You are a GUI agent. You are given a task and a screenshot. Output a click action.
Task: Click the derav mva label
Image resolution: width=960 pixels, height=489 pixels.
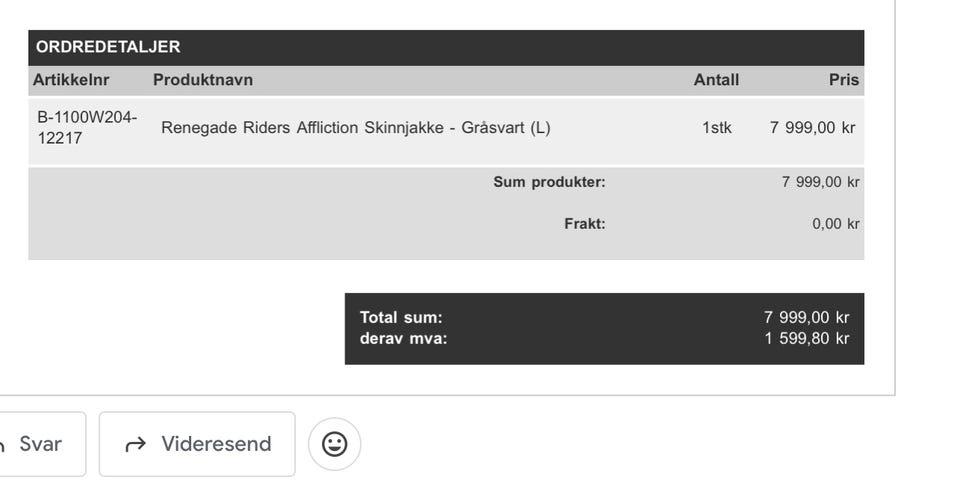tap(403, 339)
